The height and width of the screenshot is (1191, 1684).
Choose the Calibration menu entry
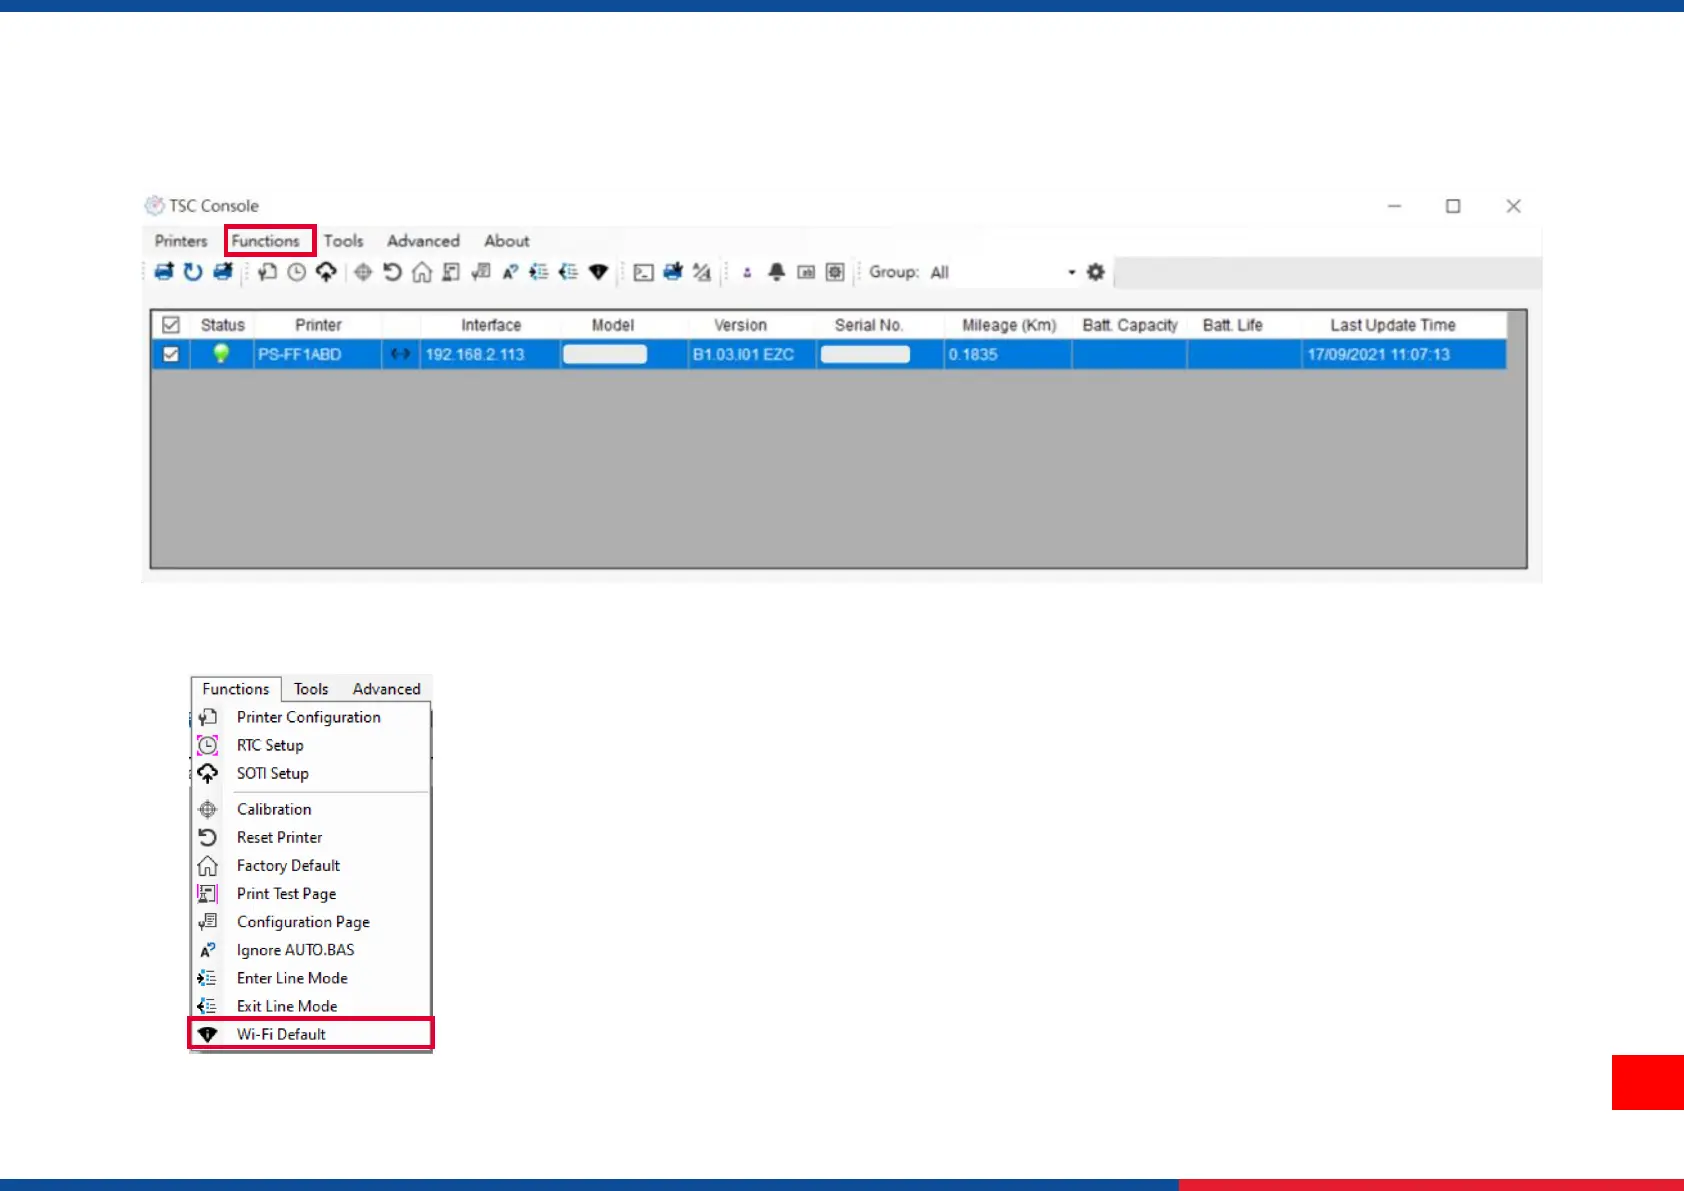point(311,809)
